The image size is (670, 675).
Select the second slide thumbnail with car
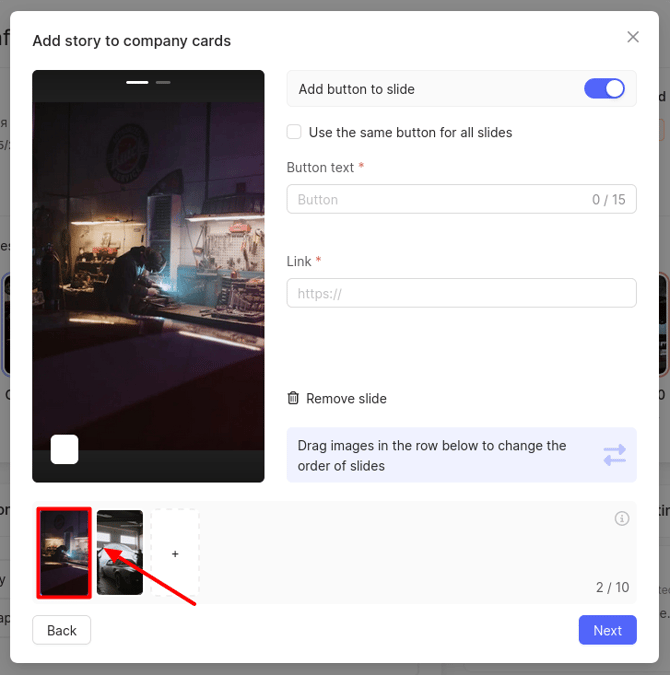120,553
